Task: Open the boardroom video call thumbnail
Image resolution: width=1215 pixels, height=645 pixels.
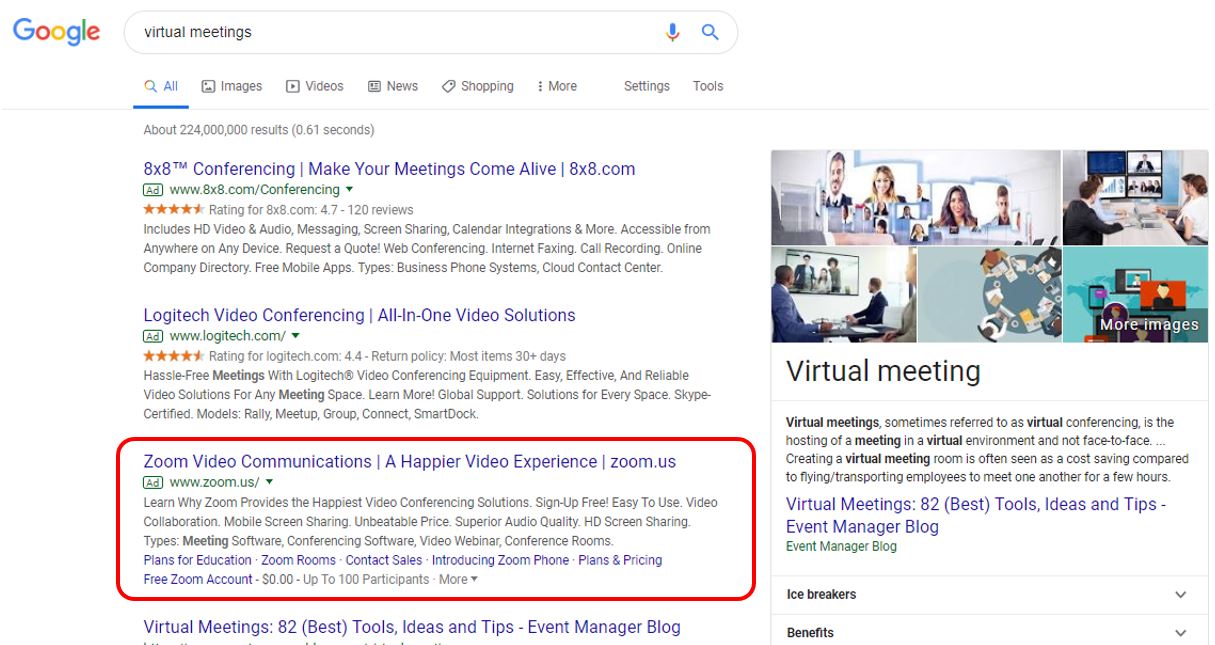Action: 844,295
